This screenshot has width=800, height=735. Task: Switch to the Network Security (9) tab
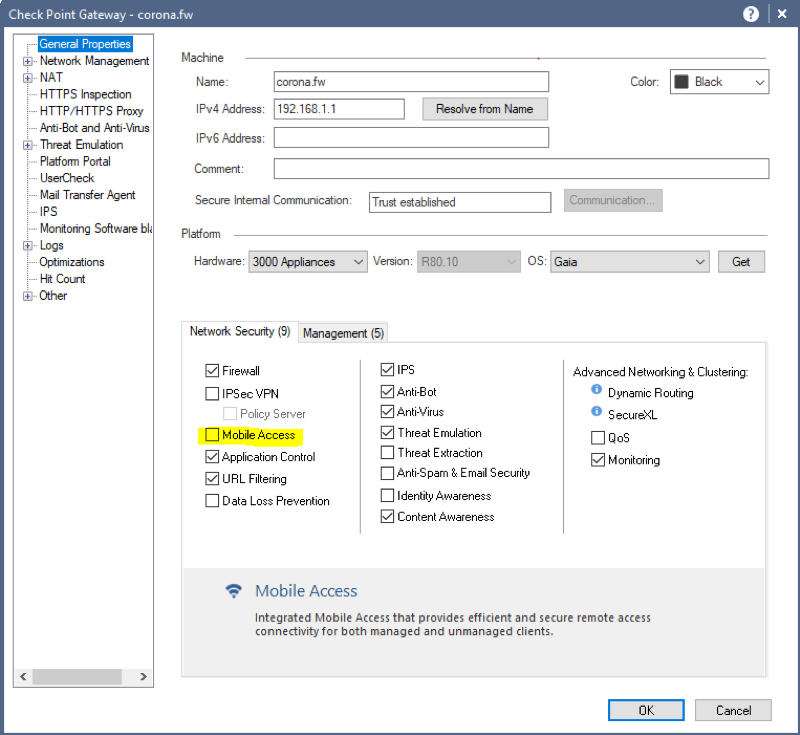pyautogui.click(x=240, y=332)
